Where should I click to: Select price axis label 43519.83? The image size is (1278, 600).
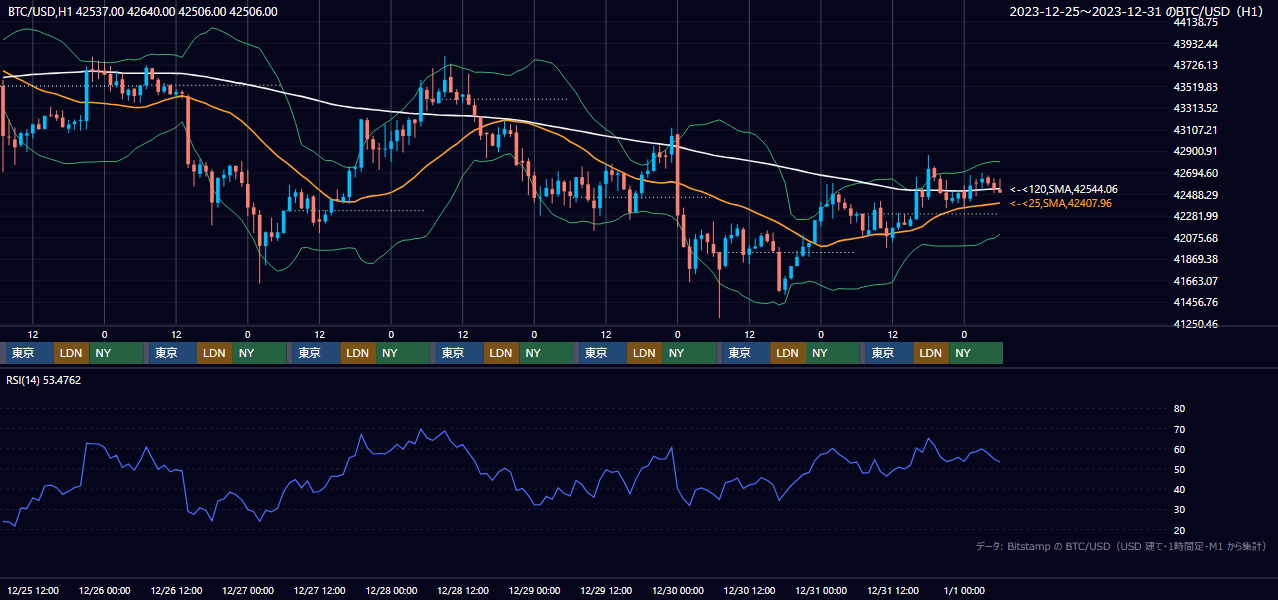tap(1195, 87)
